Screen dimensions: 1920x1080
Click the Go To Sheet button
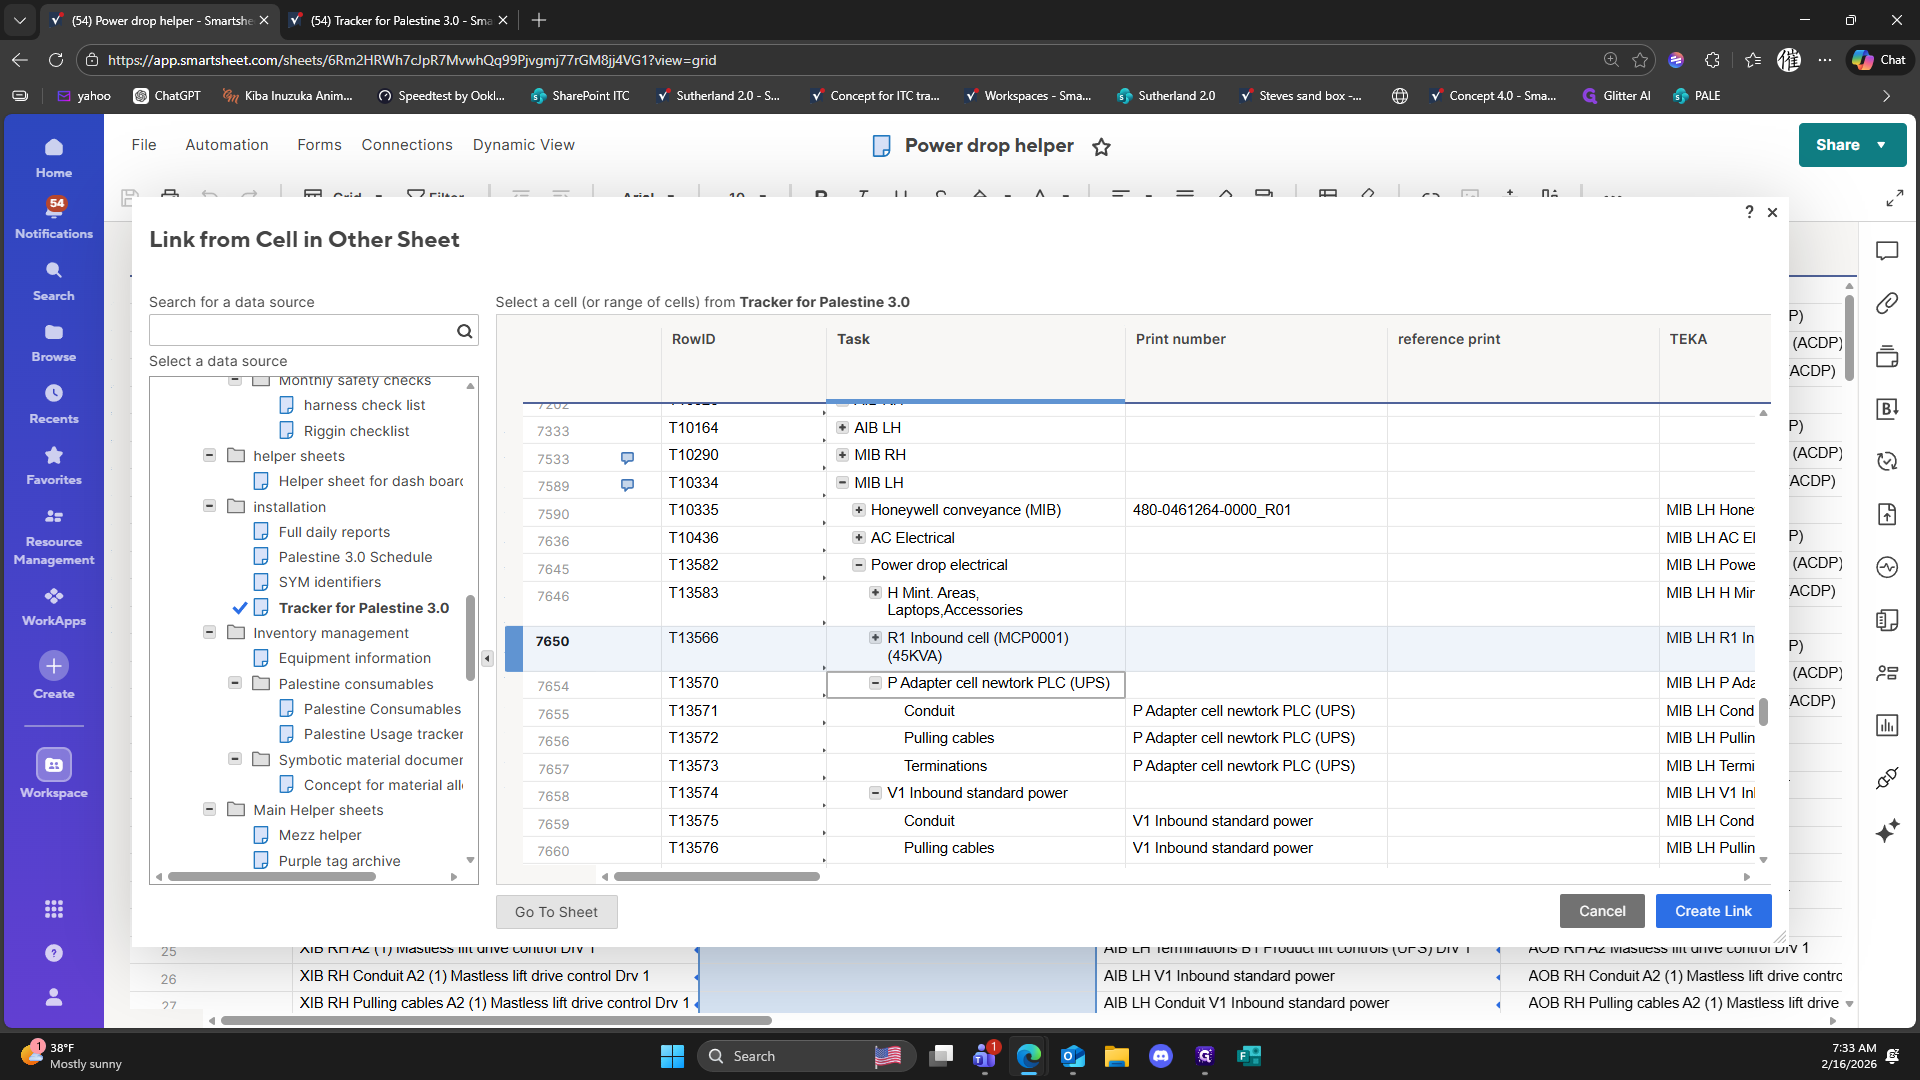point(556,912)
